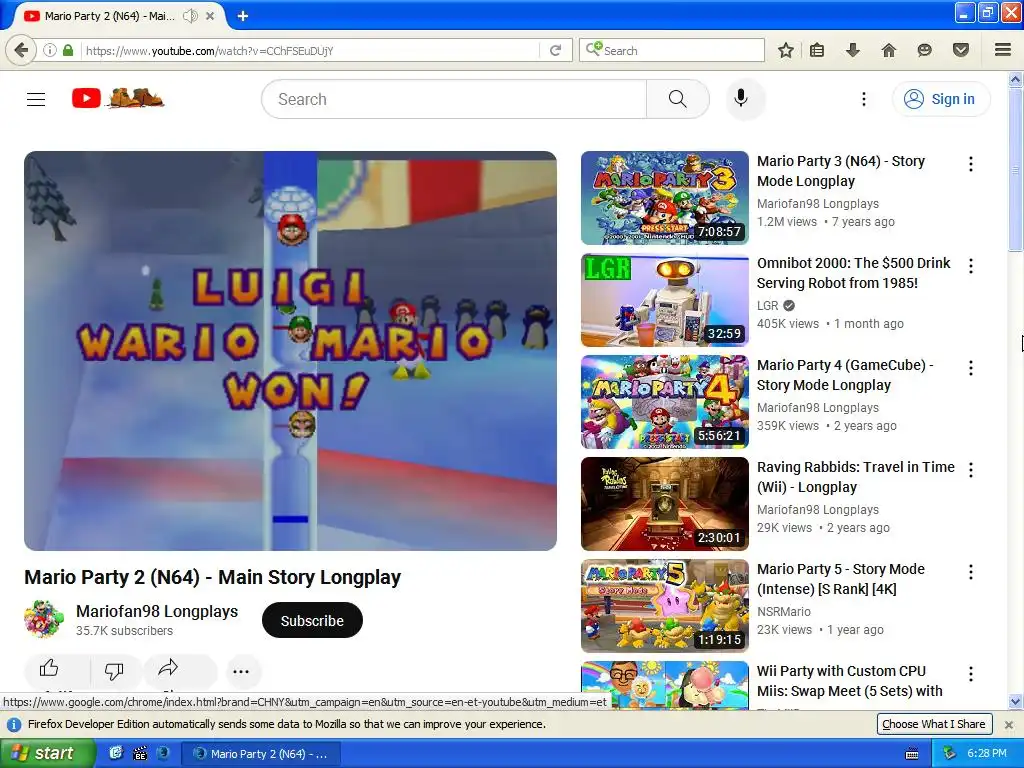Show bookmarks list icon in toolbar
This screenshot has width=1024, height=768.
(x=817, y=50)
